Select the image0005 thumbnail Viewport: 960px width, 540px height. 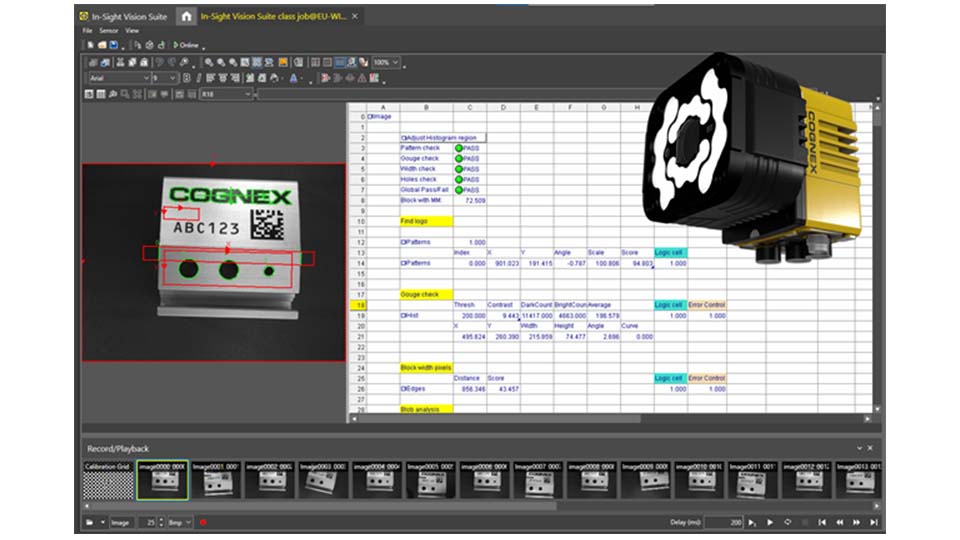tap(430, 481)
